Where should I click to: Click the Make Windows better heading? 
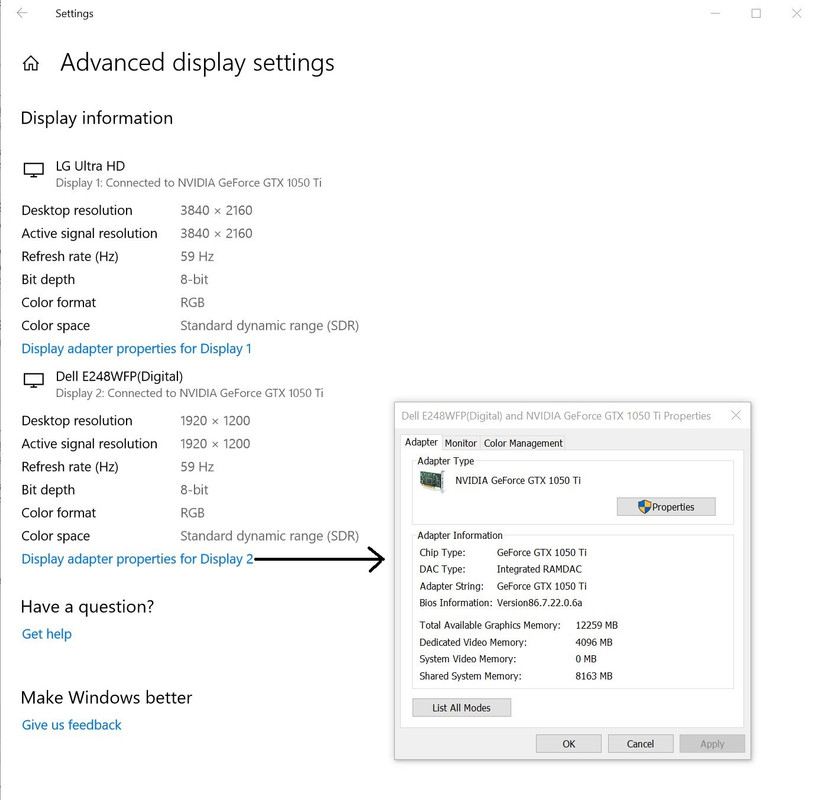click(106, 697)
